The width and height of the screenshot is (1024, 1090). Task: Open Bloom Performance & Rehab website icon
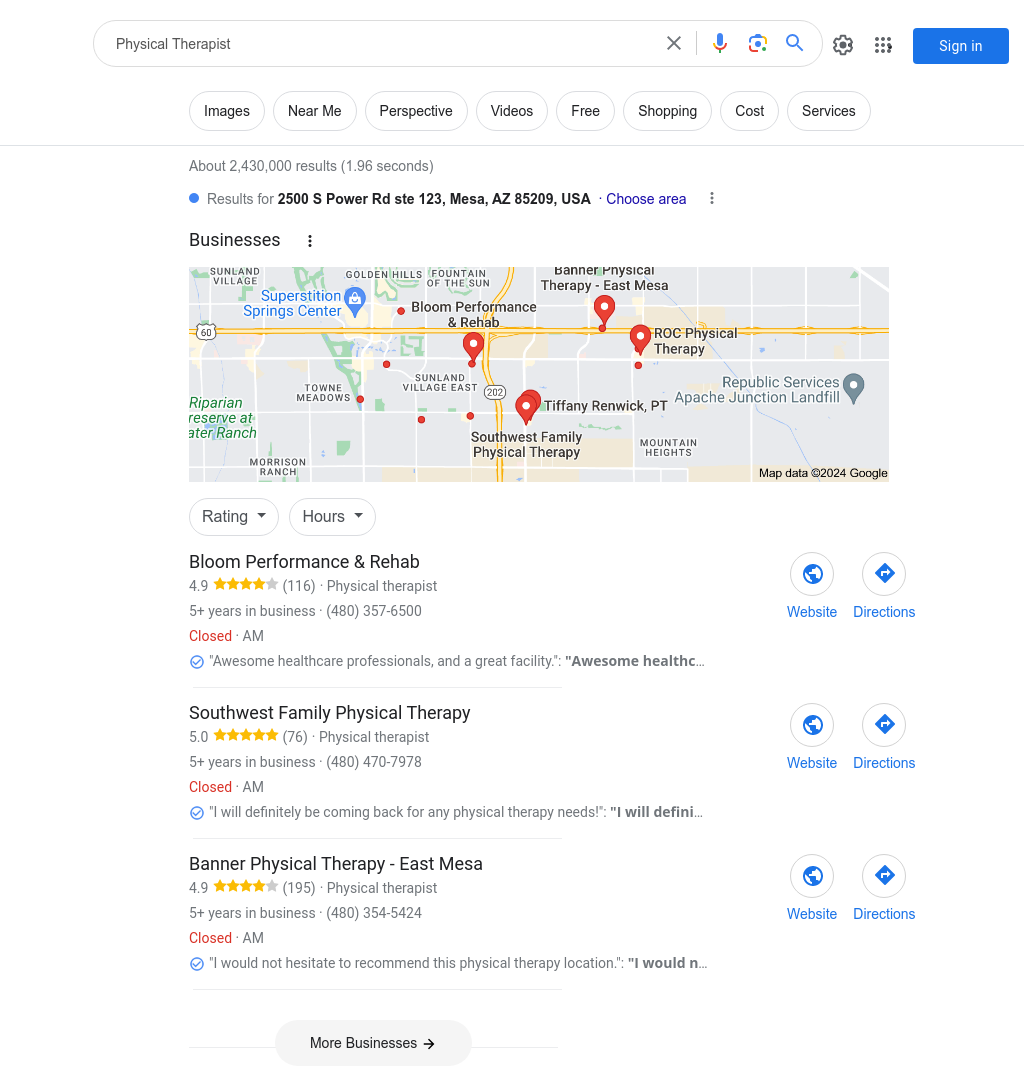[x=812, y=574]
